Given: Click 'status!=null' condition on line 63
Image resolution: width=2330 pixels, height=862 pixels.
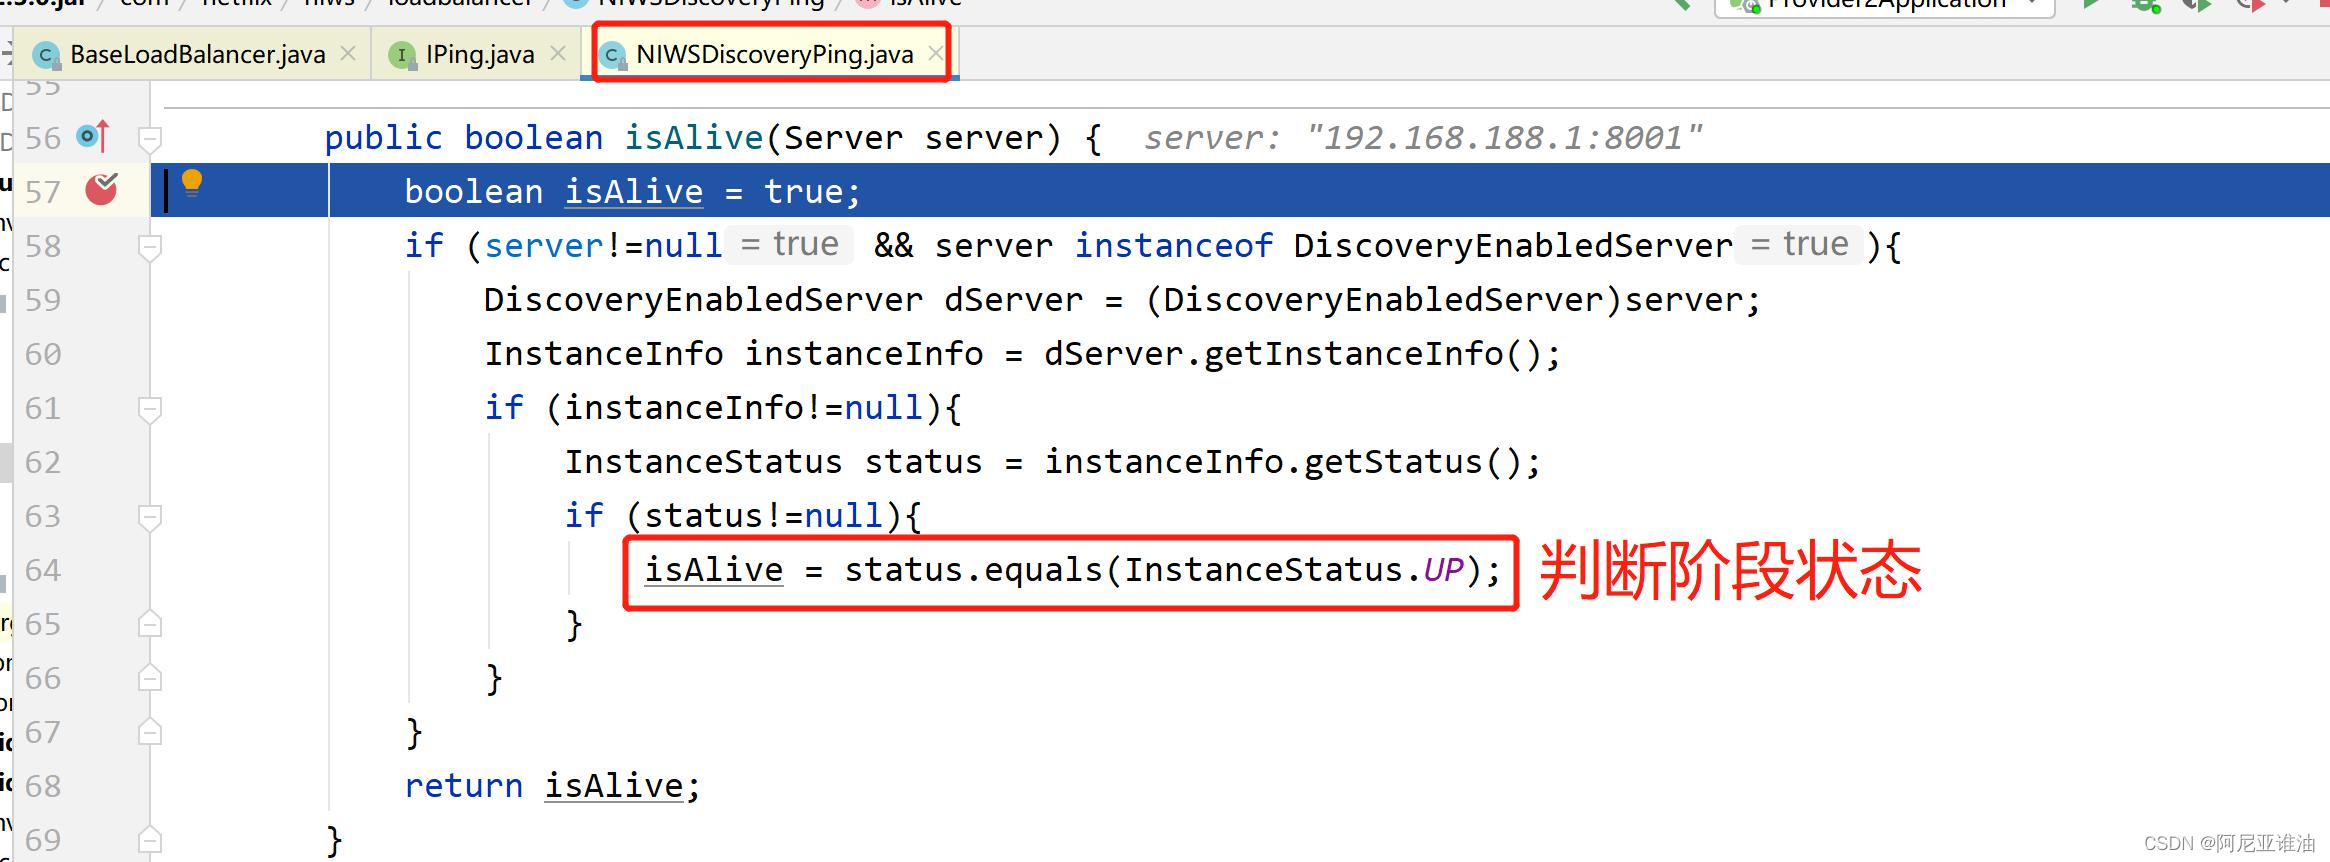Looking at the screenshot, I should 763,516.
